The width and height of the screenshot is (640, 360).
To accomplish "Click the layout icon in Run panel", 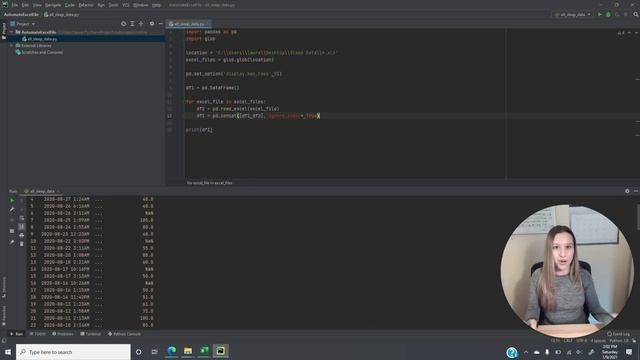I will point(12,231).
